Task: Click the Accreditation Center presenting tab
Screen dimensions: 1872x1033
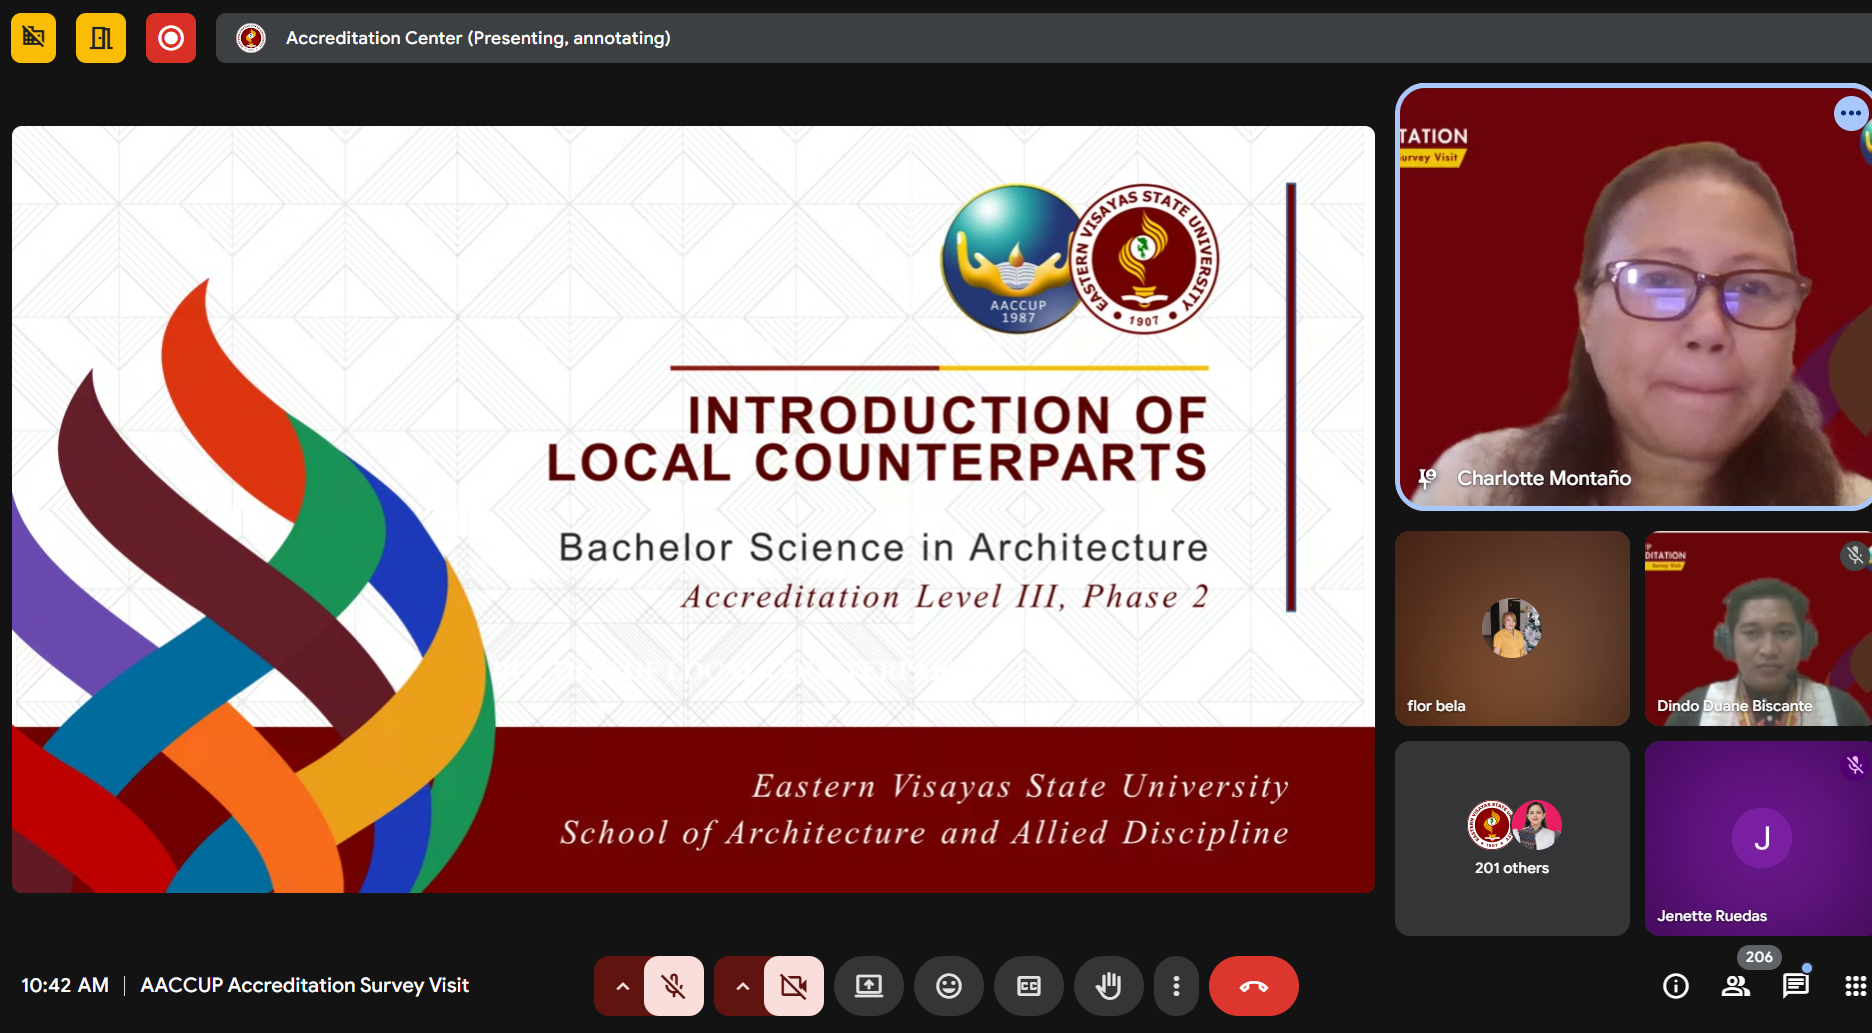Action: point(478,38)
